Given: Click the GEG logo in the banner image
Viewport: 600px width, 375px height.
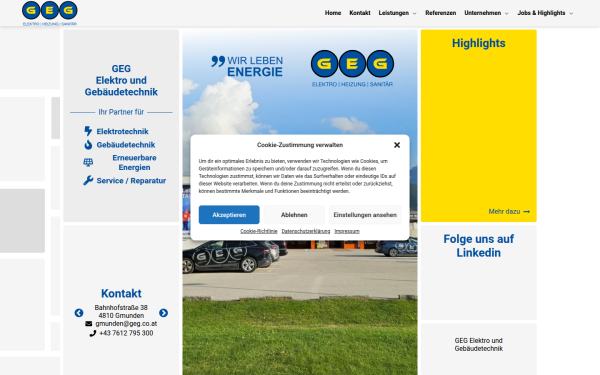Looking at the screenshot, I should tap(352, 69).
